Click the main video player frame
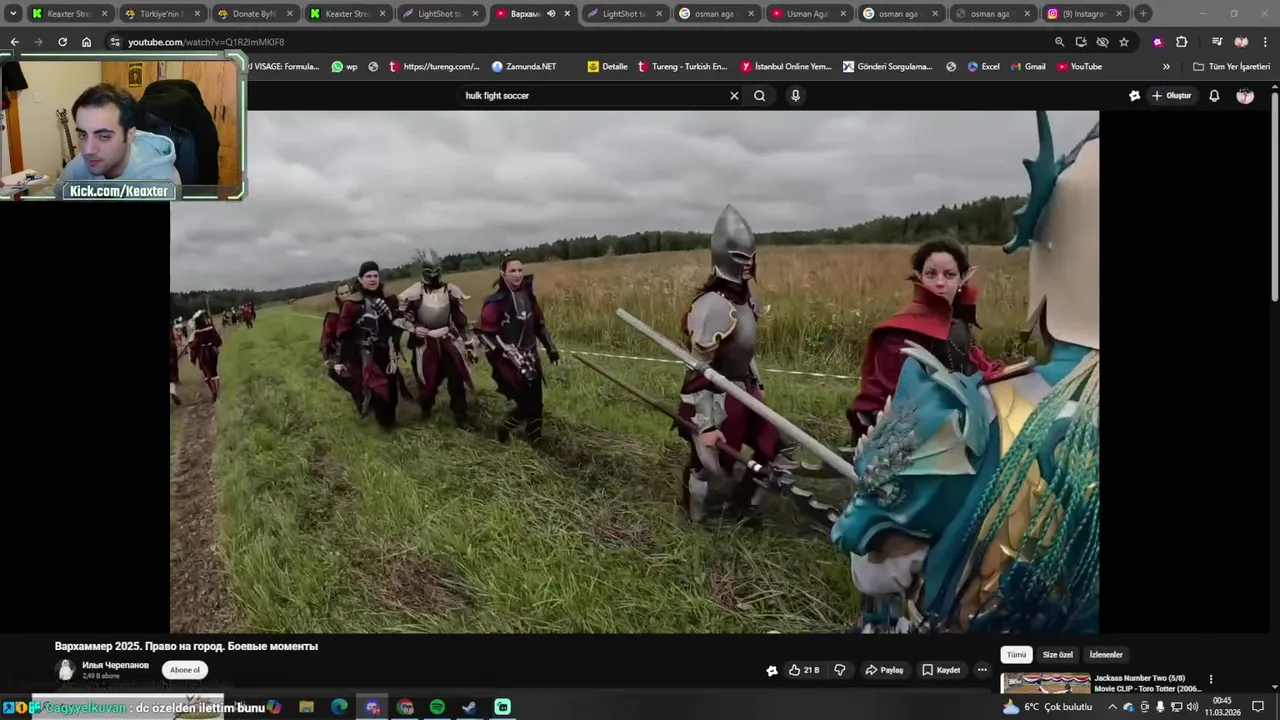The height and width of the screenshot is (720, 1280). pos(634,371)
